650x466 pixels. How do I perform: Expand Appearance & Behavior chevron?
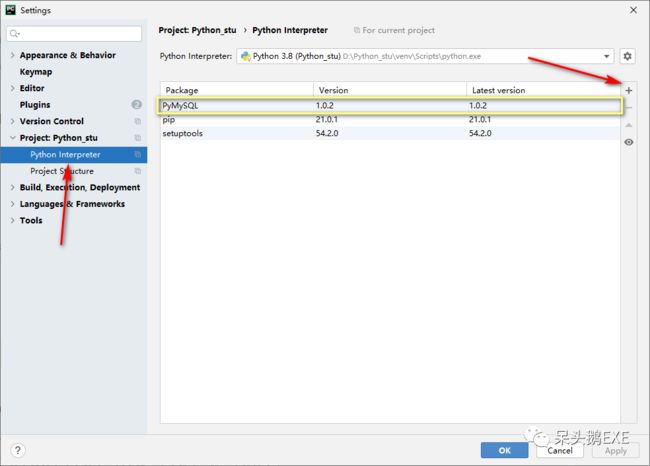coord(12,55)
